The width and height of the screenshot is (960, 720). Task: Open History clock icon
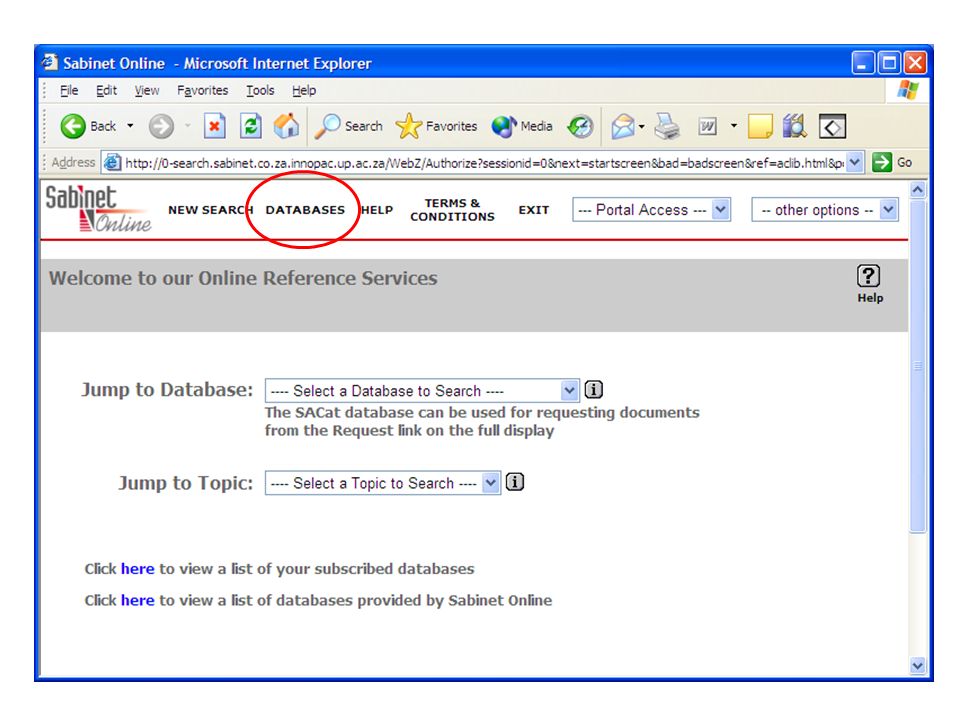(x=580, y=127)
